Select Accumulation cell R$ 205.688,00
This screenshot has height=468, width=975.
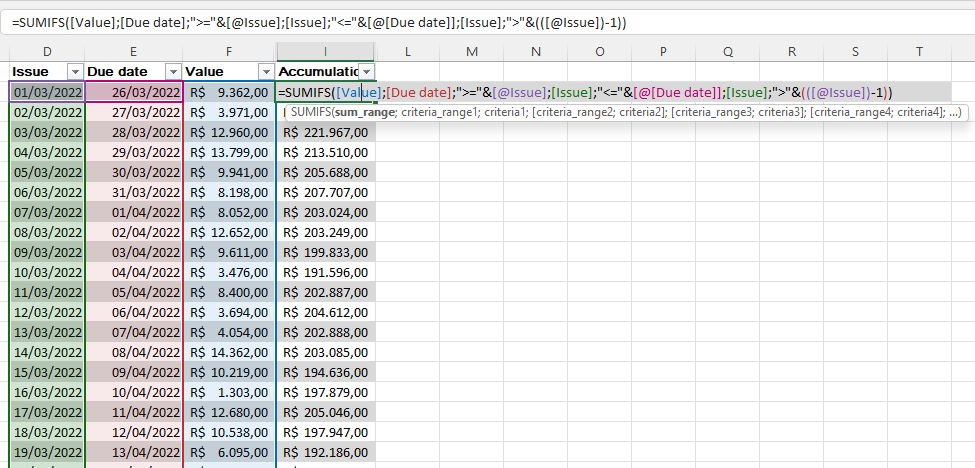coord(325,172)
